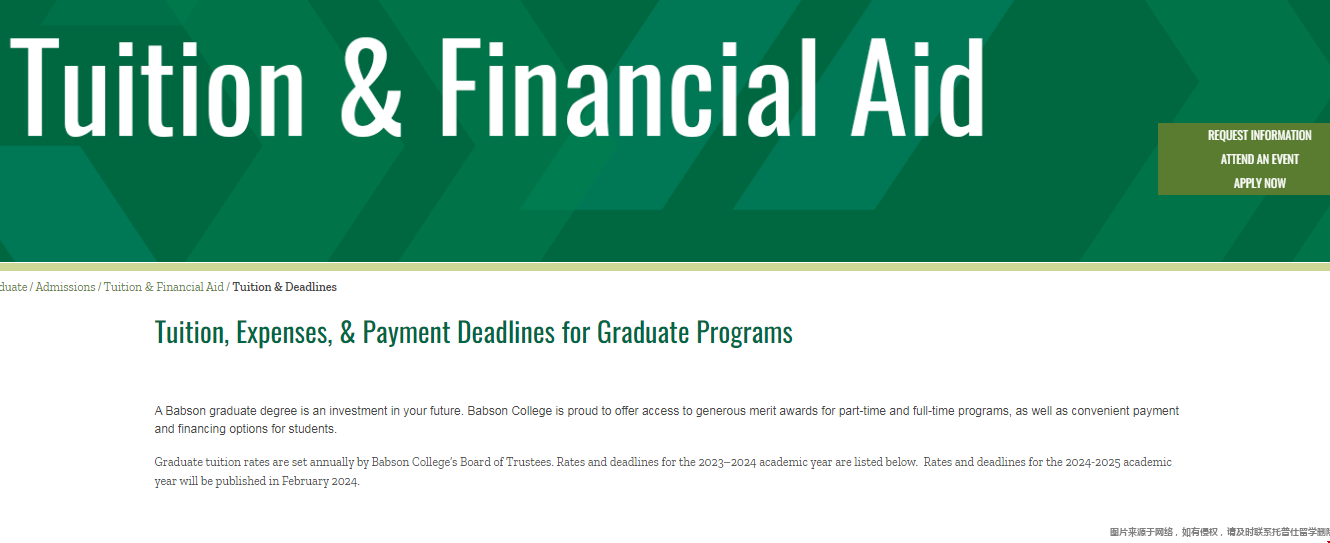1330x543 pixels.
Task: Open the Tuition & Financial Aid breadcrumb link
Action: [x=164, y=287]
